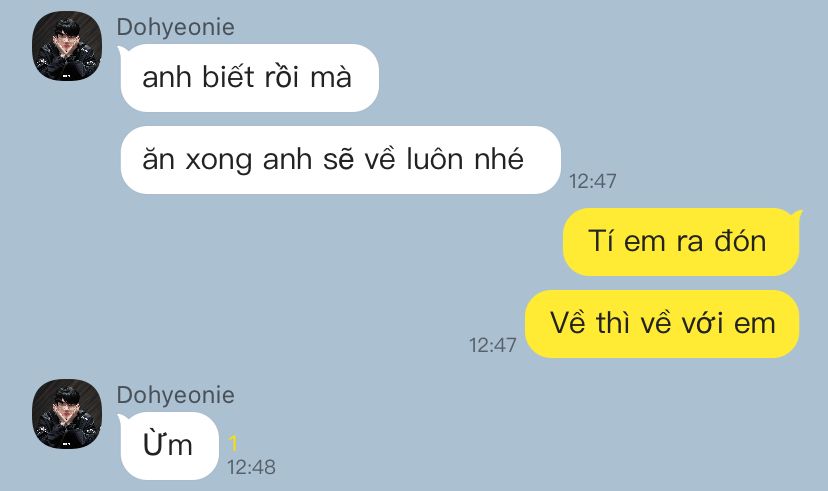Click the Dohyeonie name above the Ừm bubble

tap(175, 395)
